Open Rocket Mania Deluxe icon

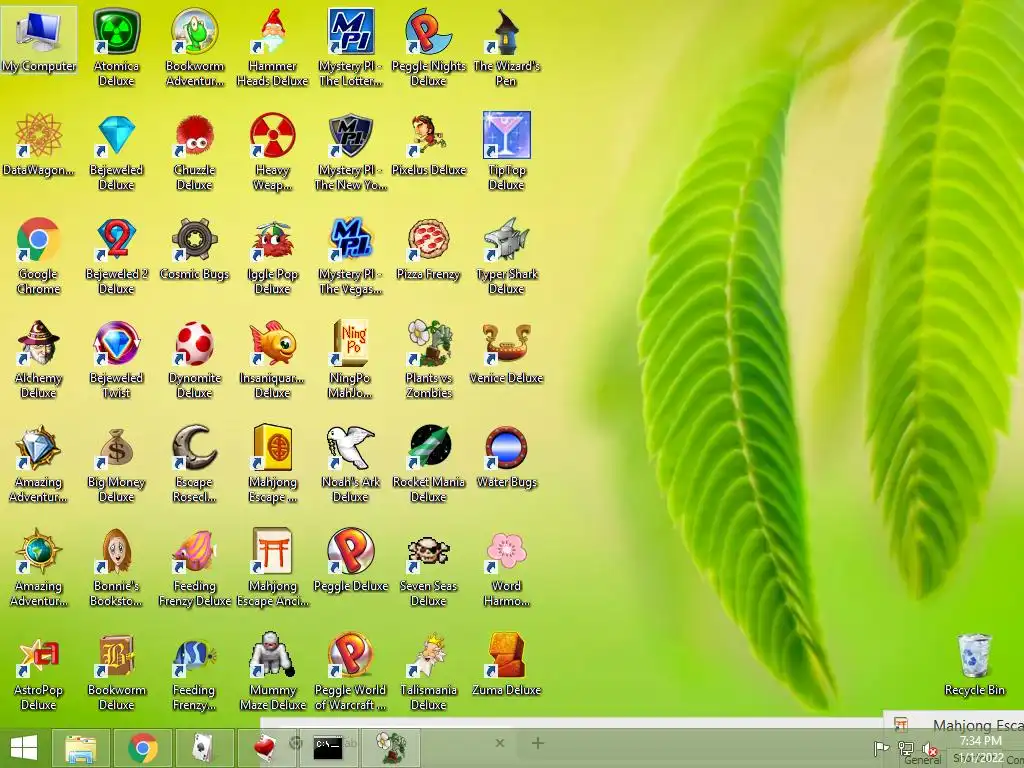428,463
